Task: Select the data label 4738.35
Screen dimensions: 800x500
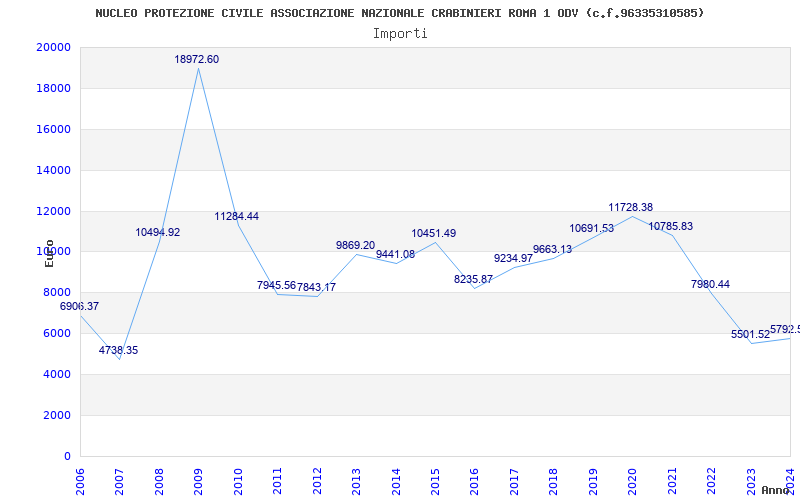Action: 118,351
